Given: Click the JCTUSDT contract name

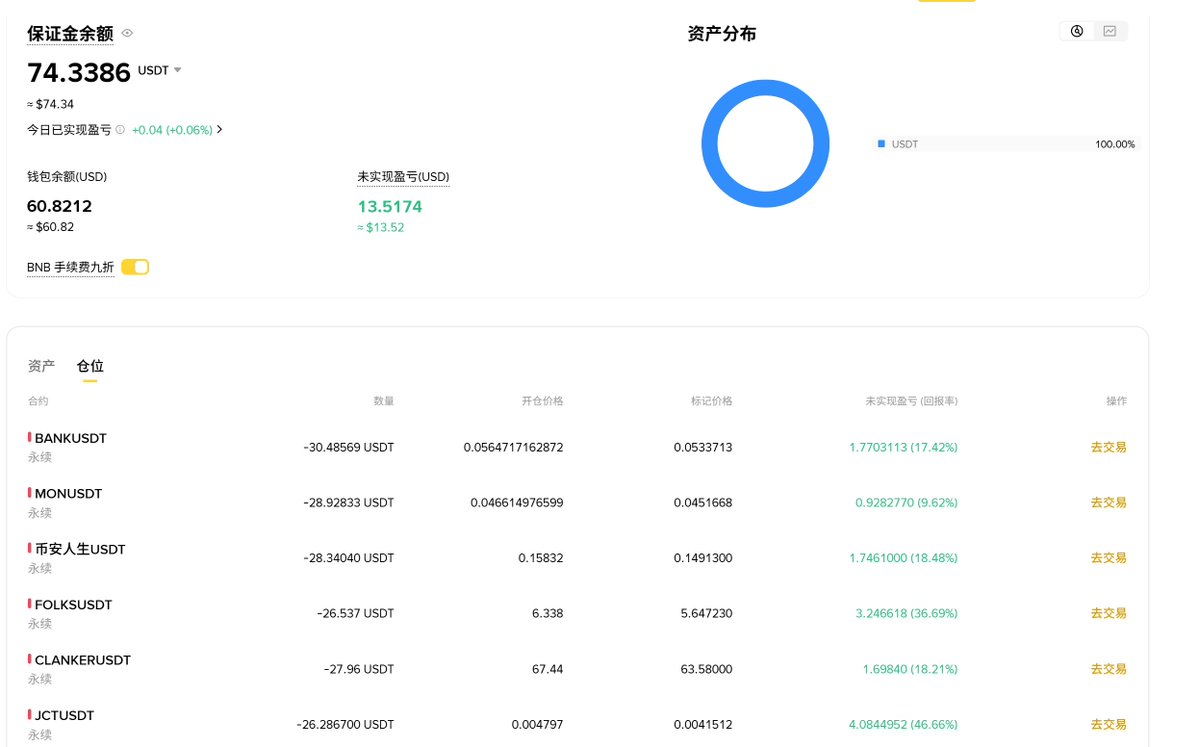Looking at the screenshot, I should coord(64,715).
